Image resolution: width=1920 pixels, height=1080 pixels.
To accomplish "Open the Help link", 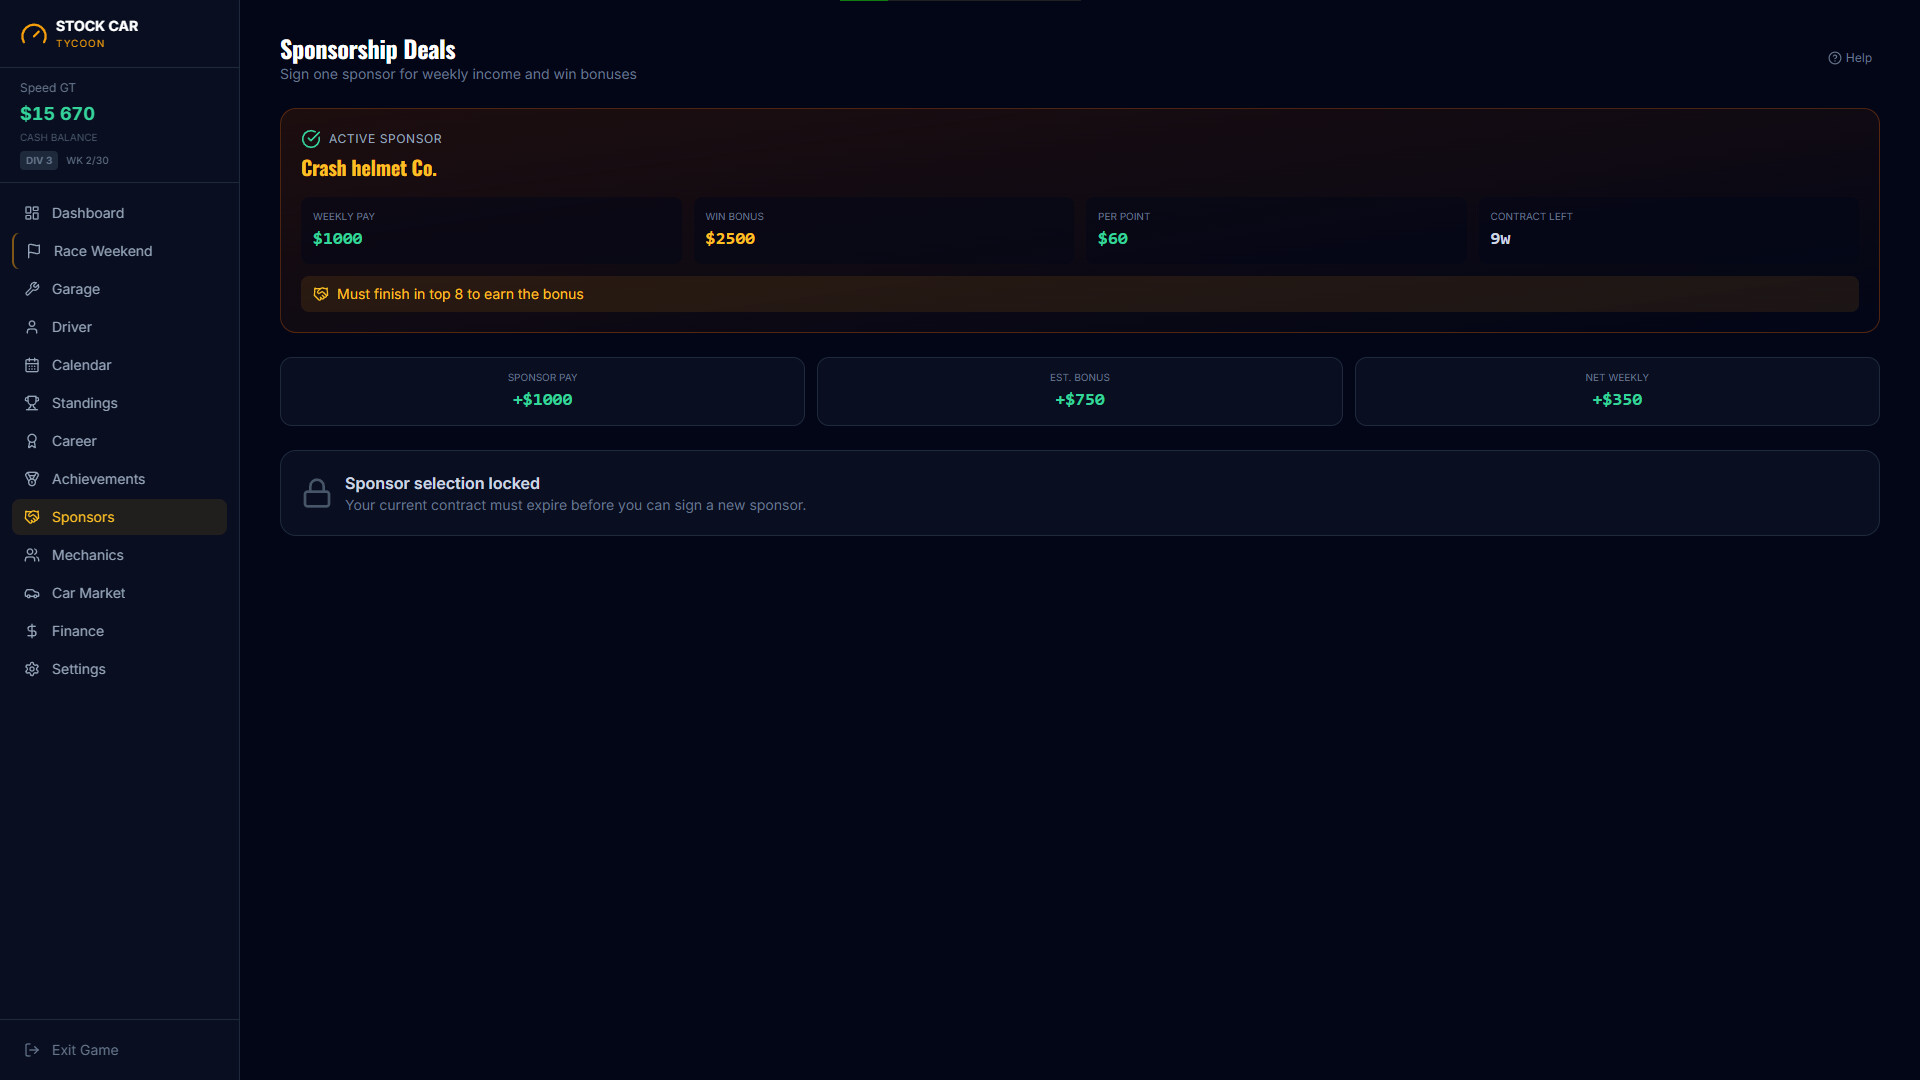I will pos(1850,58).
